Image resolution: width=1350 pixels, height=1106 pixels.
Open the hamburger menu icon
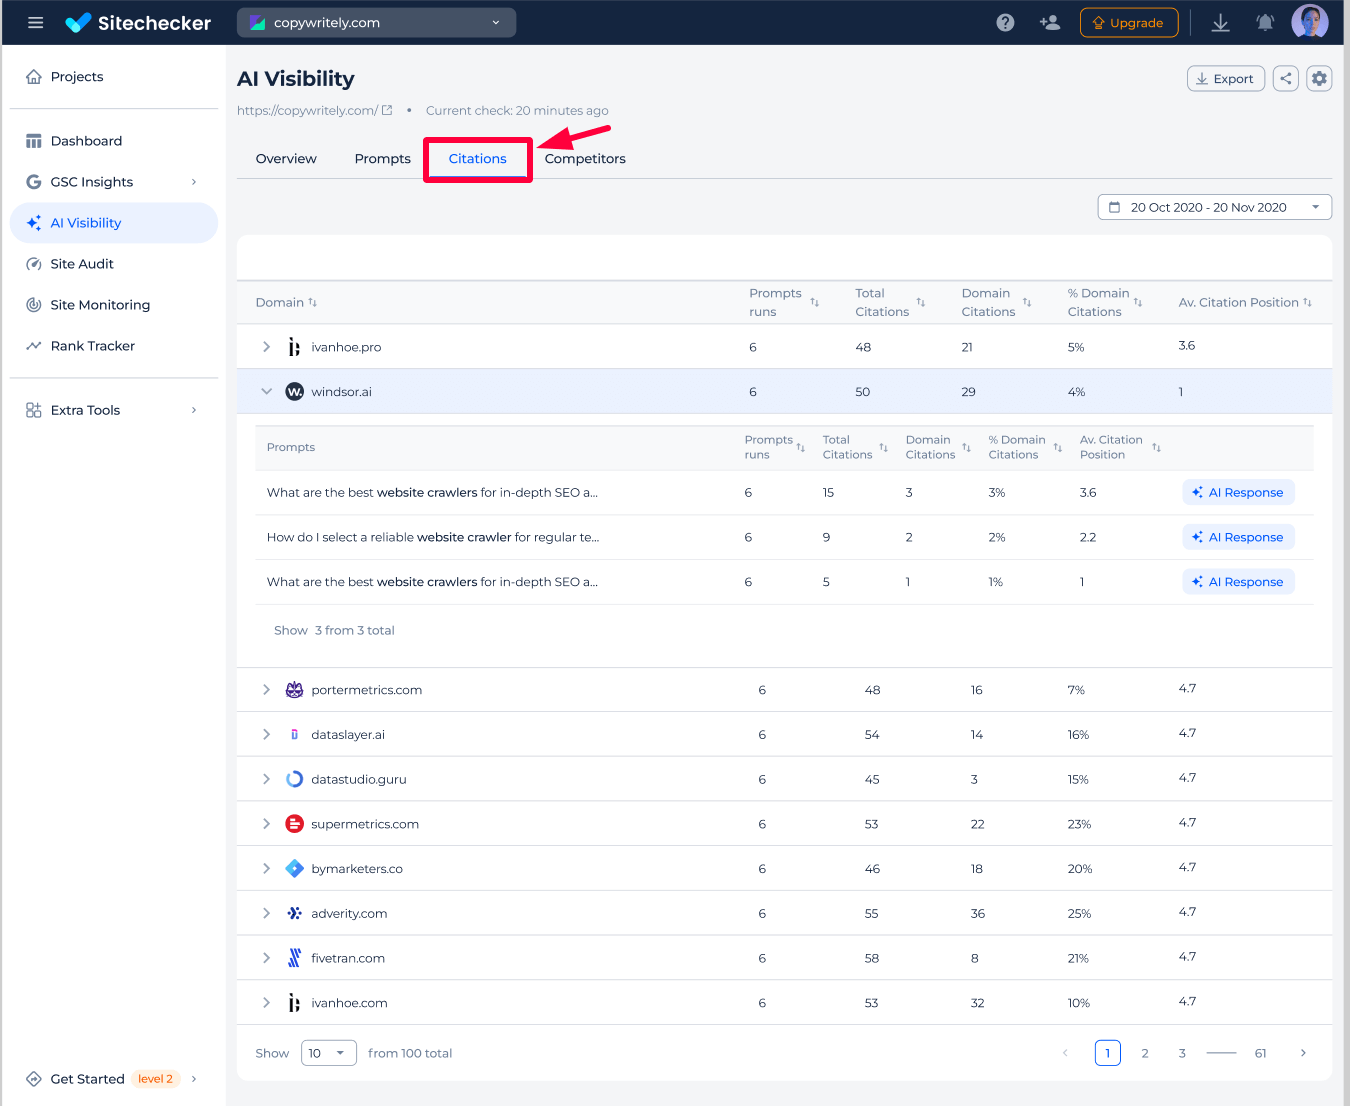click(x=36, y=23)
